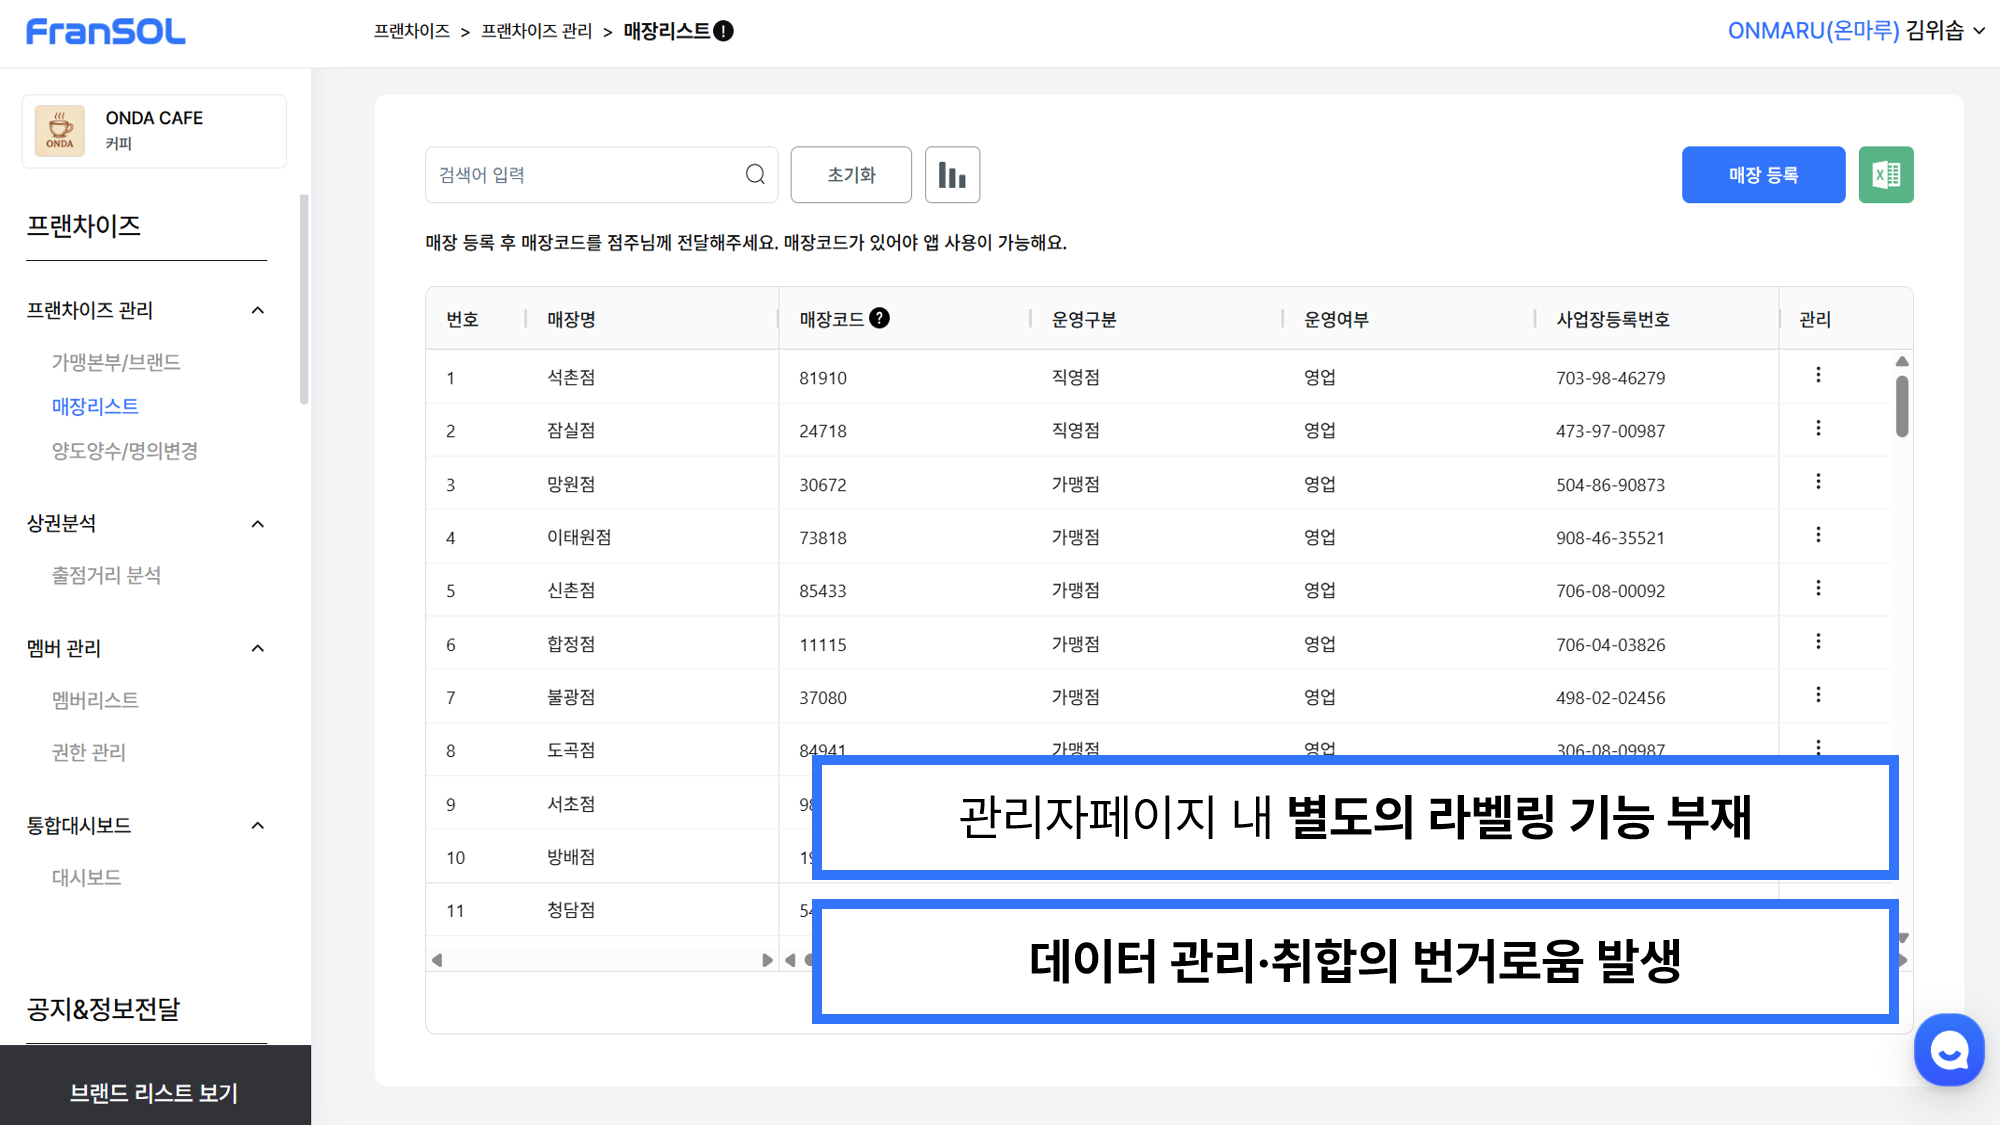Click the FranSOL logo
The height and width of the screenshot is (1125, 2000).
[106, 32]
